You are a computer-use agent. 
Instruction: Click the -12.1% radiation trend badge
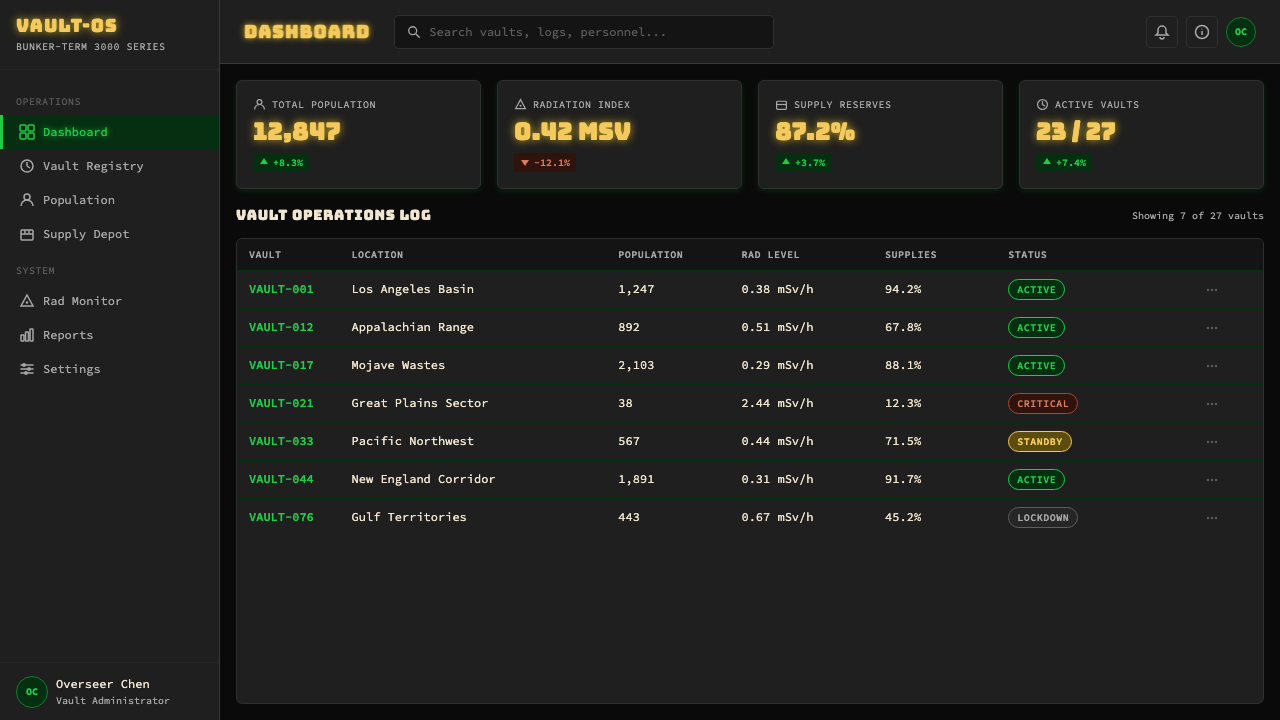tap(545, 162)
